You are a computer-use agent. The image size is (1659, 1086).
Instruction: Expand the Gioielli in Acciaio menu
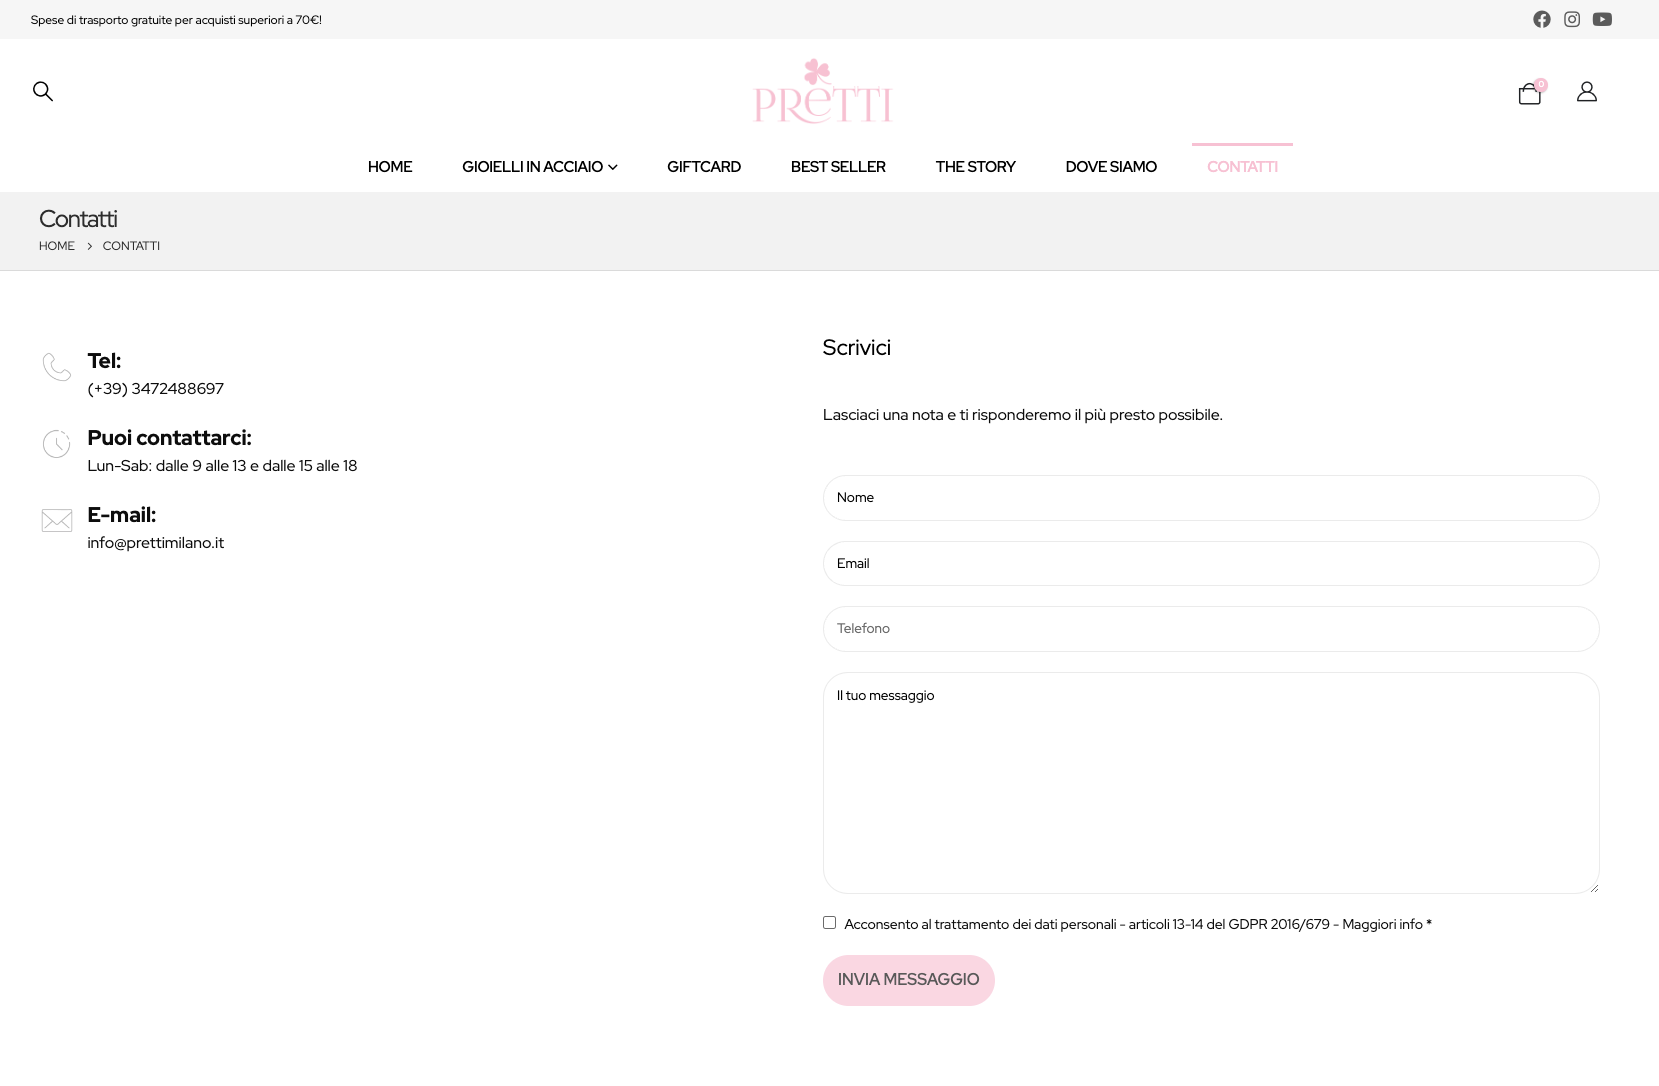pos(539,167)
